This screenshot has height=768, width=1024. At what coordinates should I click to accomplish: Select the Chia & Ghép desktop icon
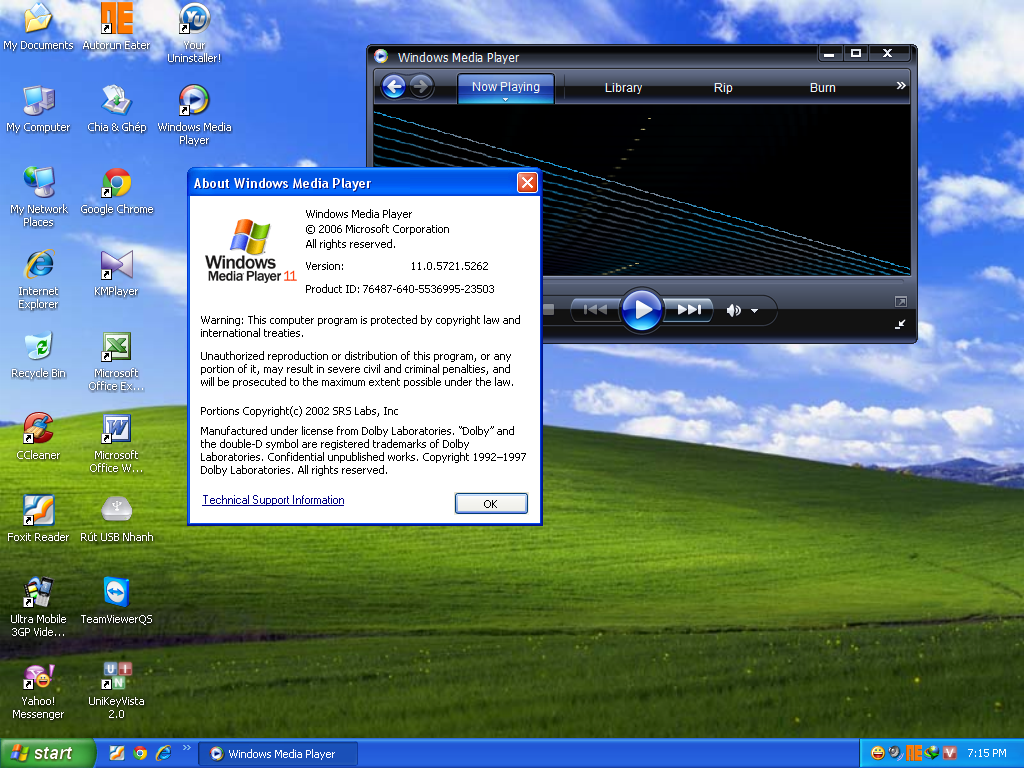click(x=116, y=109)
